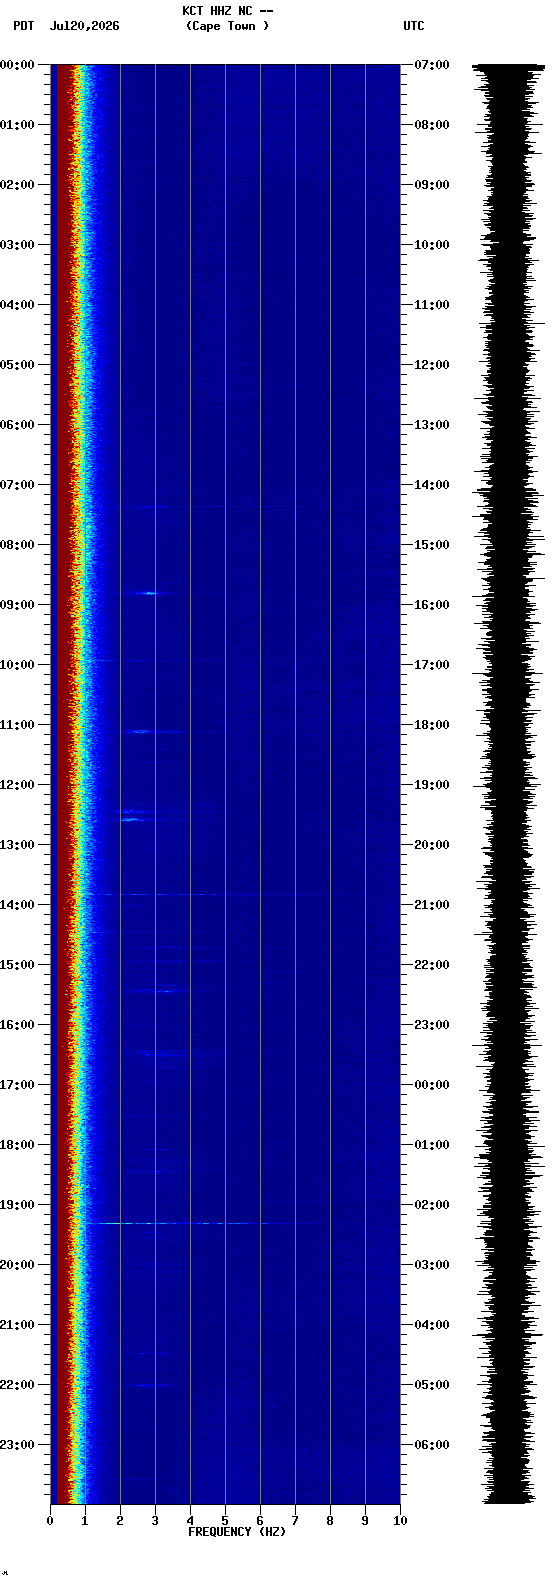This screenshot has height=1584, width=552.
Task: Click the UTC time label '11:00'
Action: tap(431, 305)
